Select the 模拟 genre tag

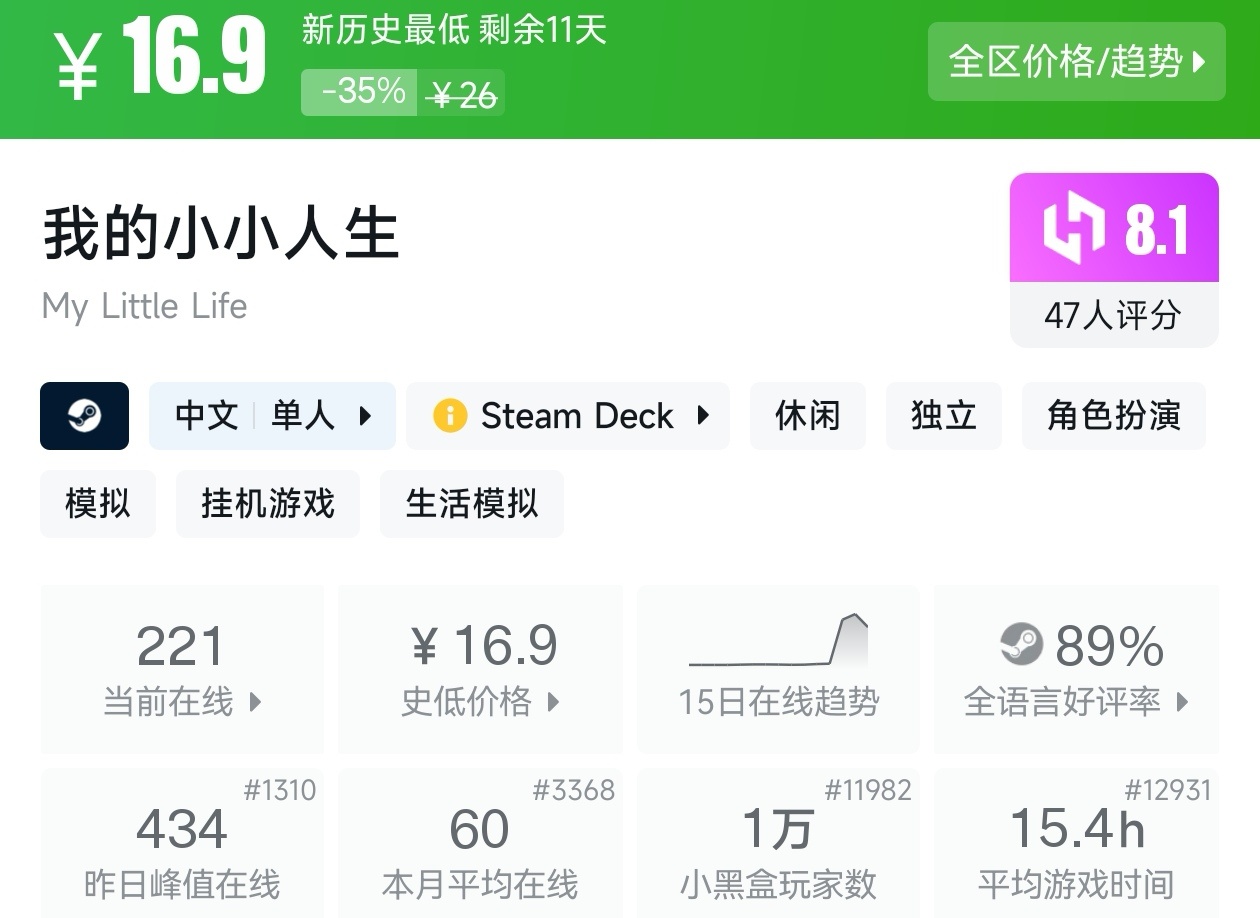pyautogui.click(x=97, y=504)
